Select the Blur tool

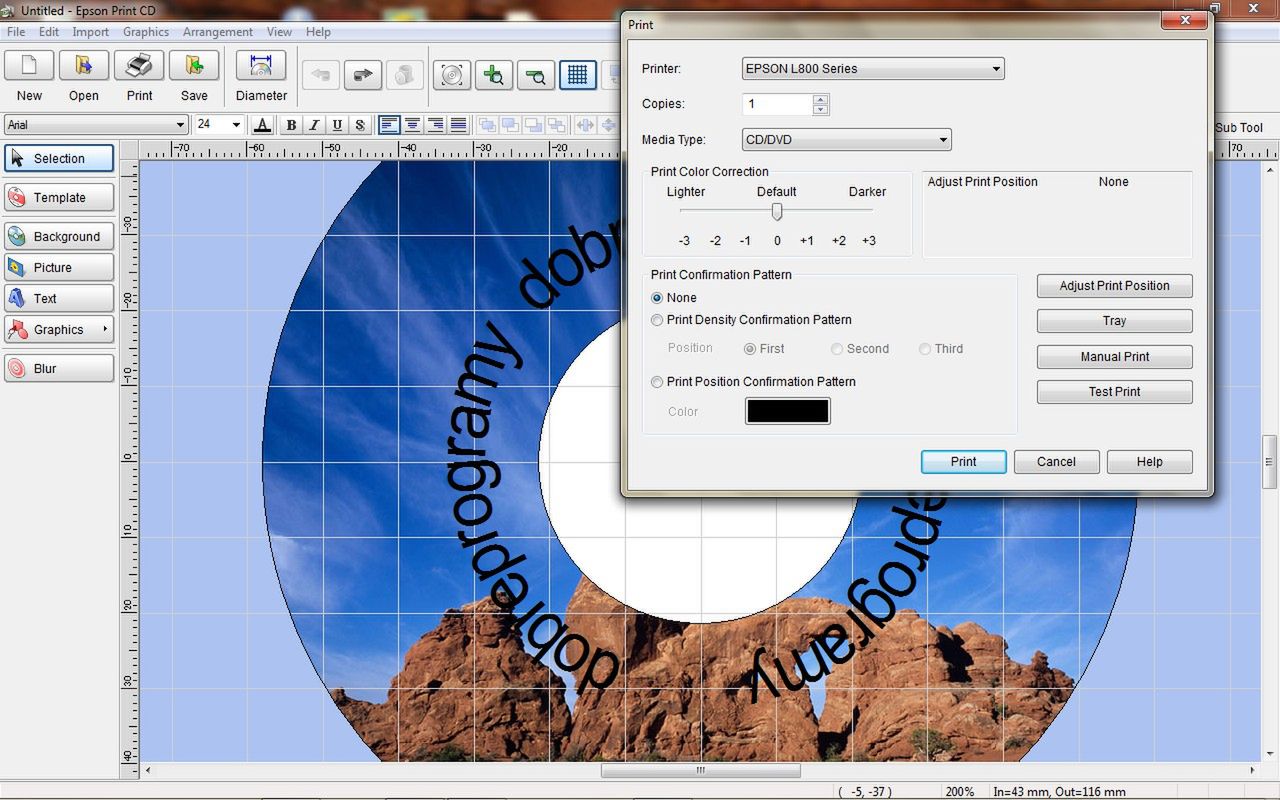[59, 368]
